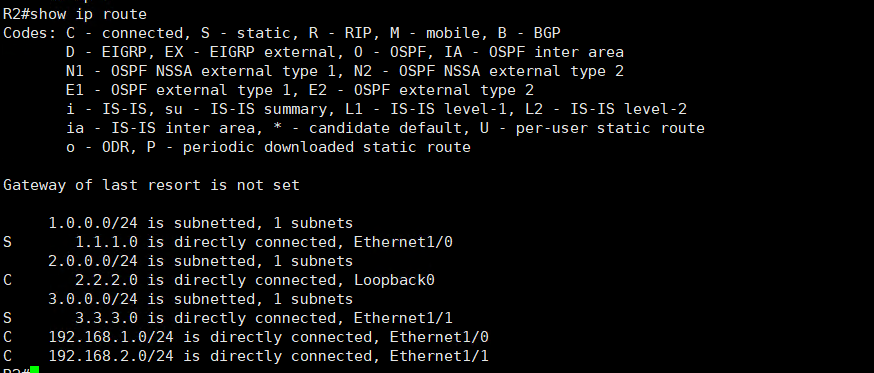Select the 3.3.3.0 Ethernet1/1 static route
This screenshot has width=874, height=373.
[x=228, y=318]
